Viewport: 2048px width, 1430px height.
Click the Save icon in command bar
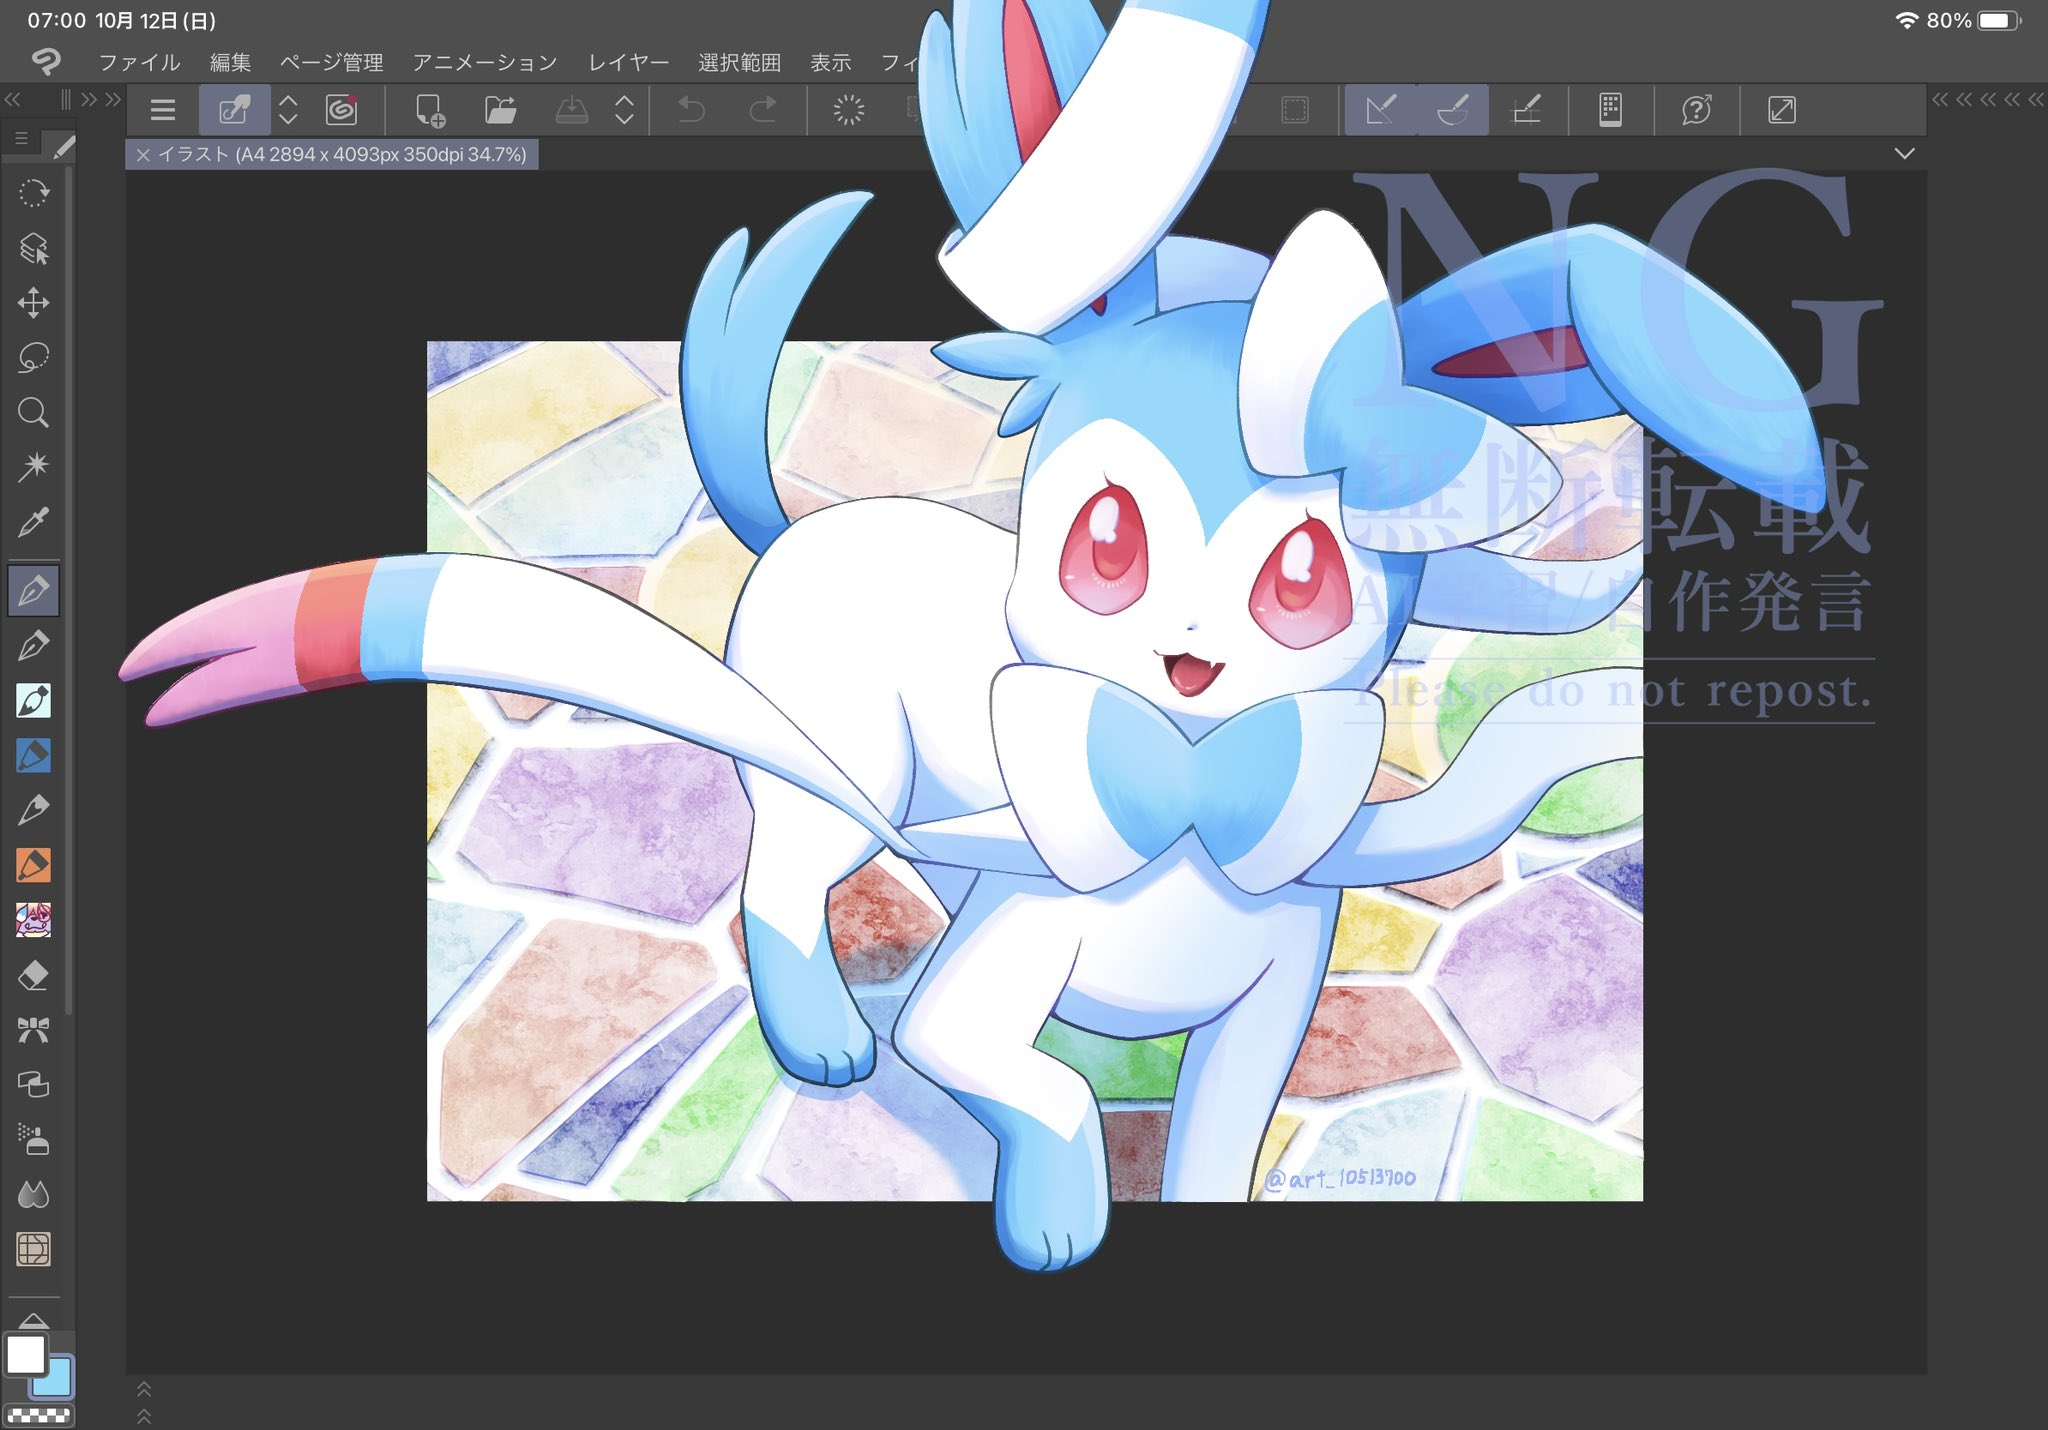tap(571, 110)
